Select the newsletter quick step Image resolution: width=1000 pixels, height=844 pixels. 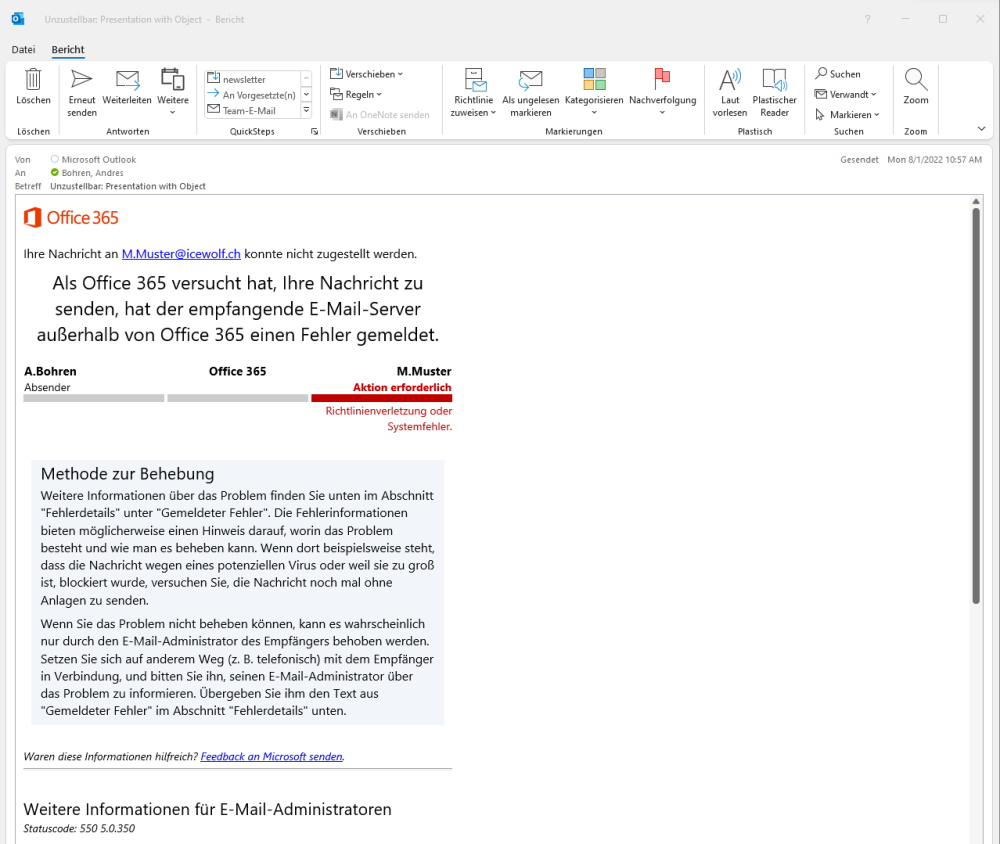[251, 79]
